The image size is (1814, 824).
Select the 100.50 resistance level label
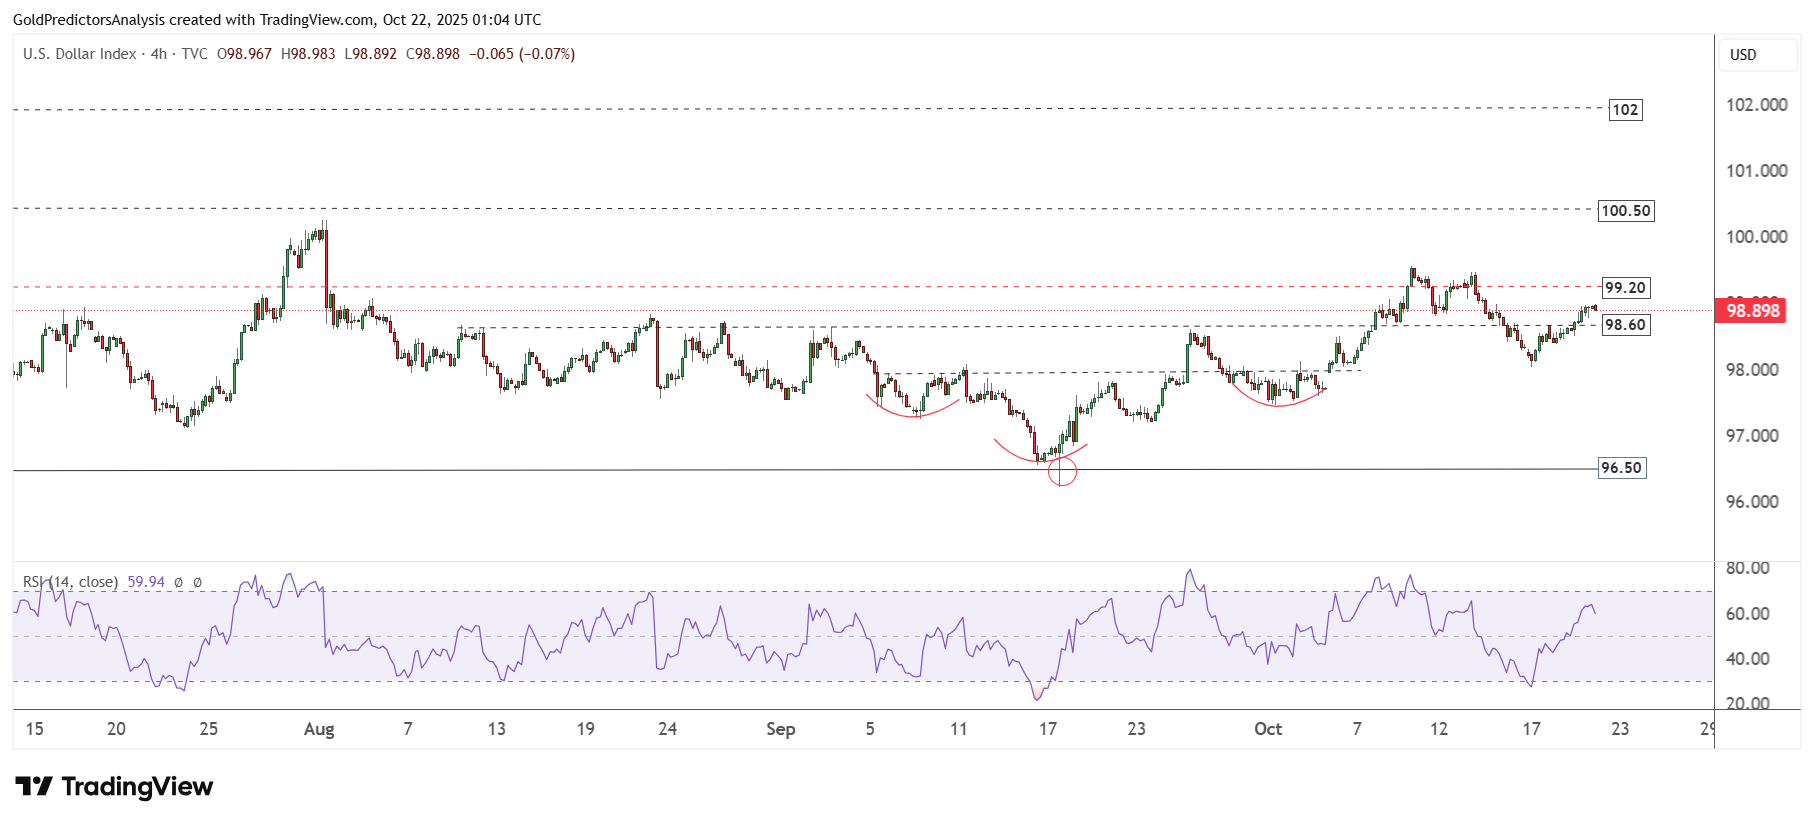tap(1625, 211)
